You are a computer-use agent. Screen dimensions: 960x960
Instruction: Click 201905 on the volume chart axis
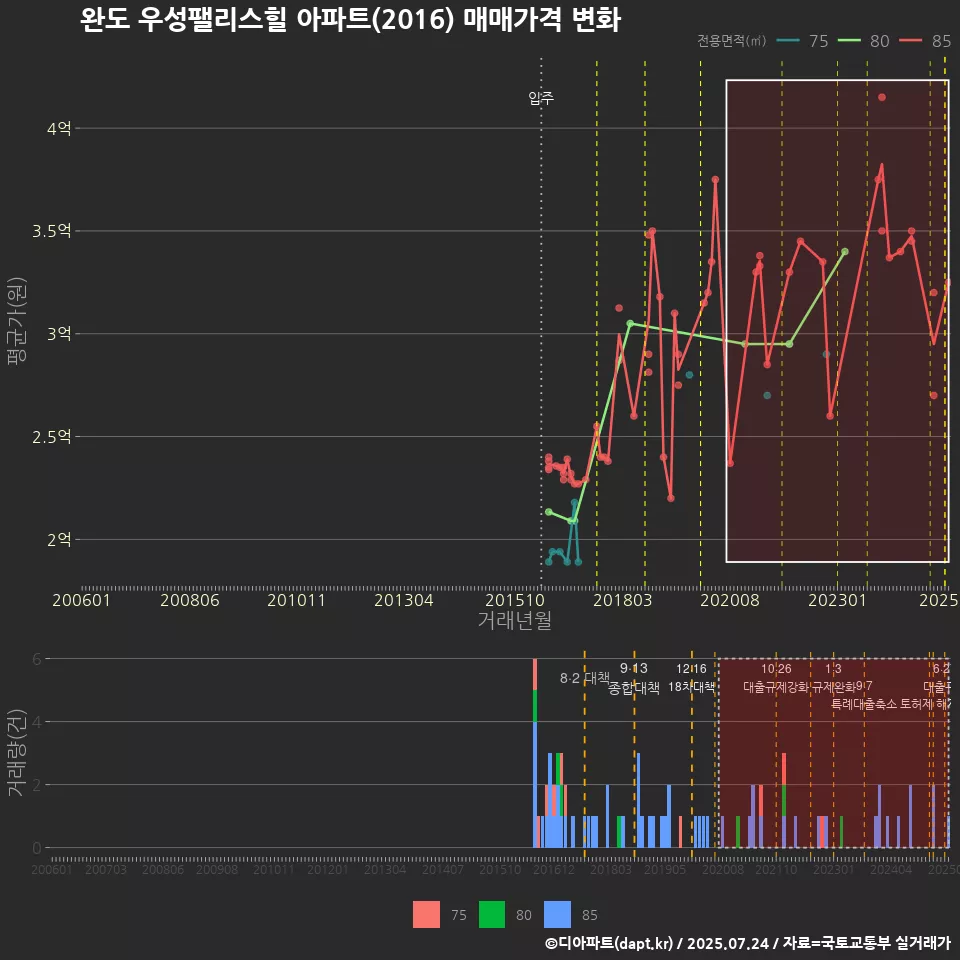tap(665, 870)
